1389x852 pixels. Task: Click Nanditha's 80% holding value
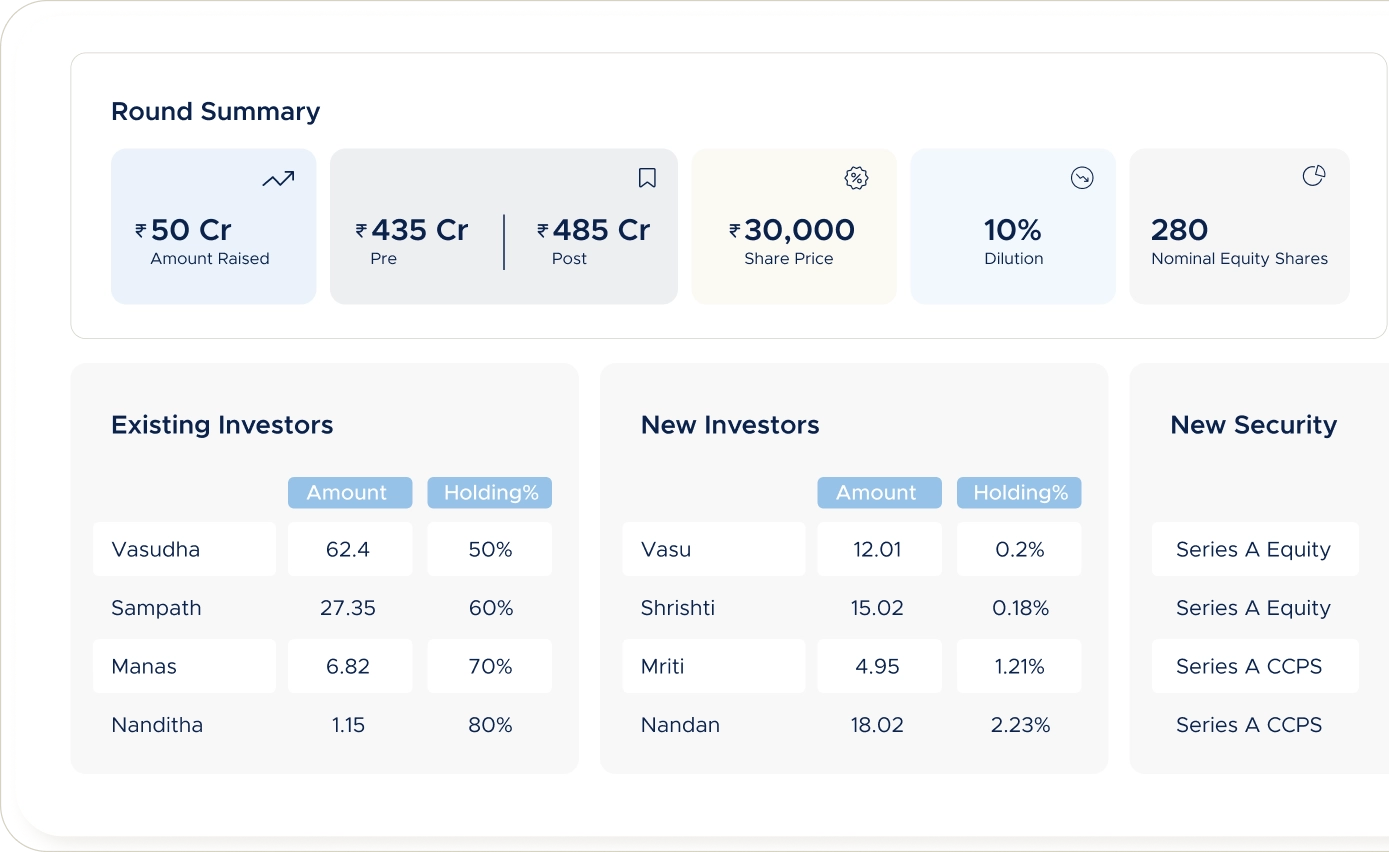(490, 725)
